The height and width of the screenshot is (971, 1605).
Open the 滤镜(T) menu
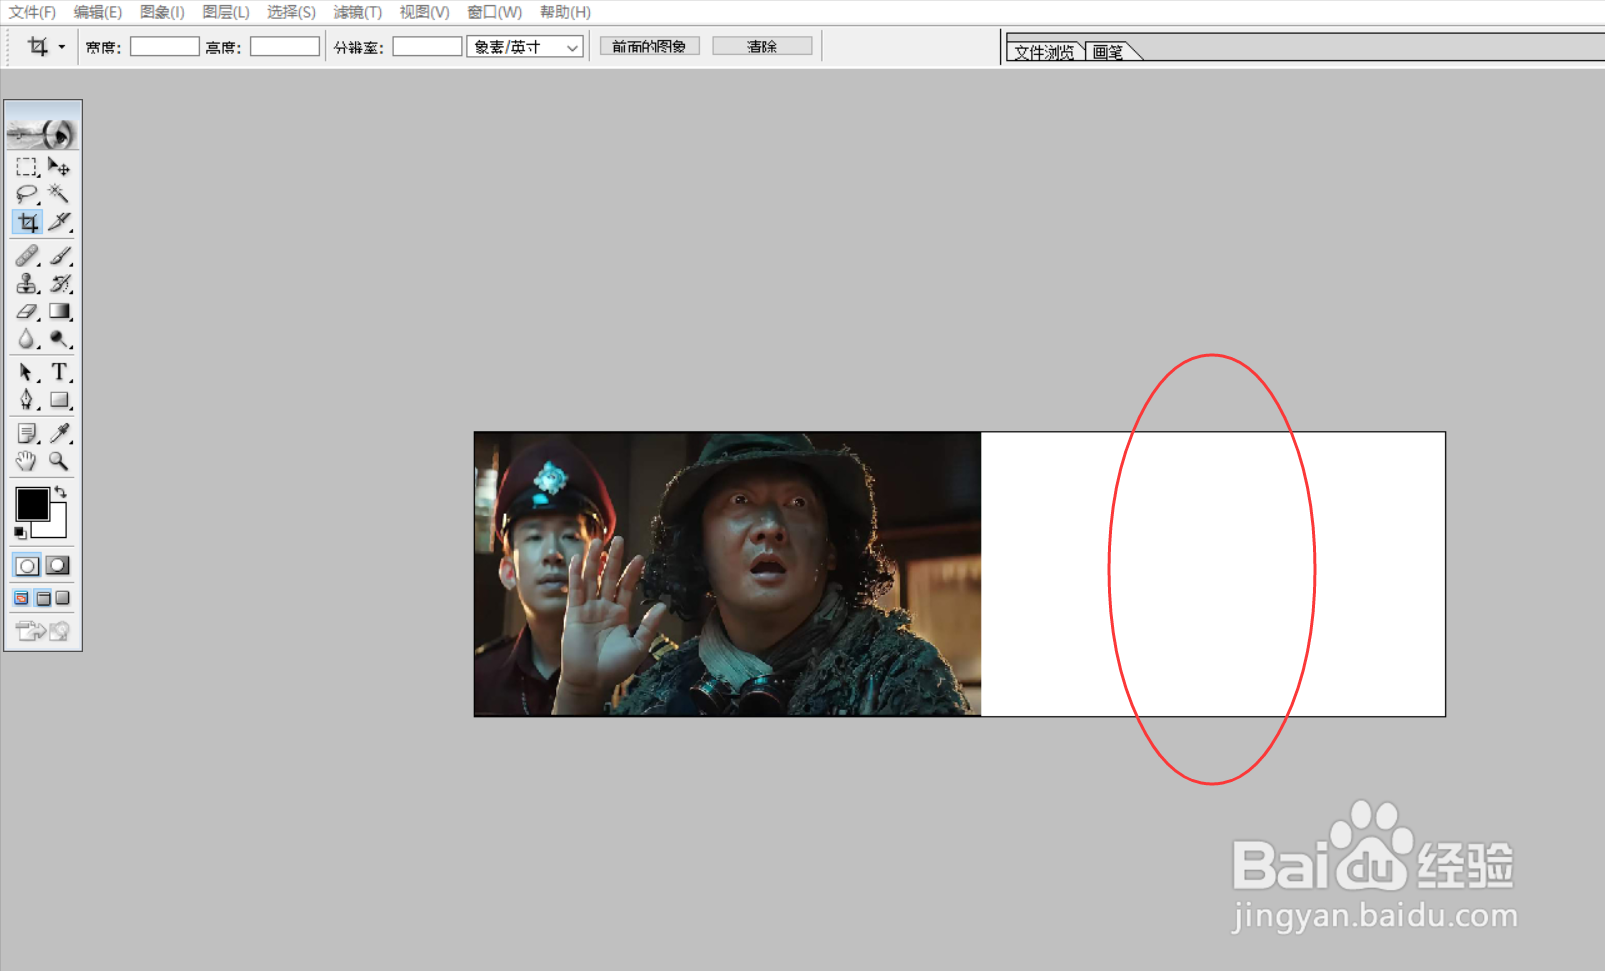tap(358, 12)
